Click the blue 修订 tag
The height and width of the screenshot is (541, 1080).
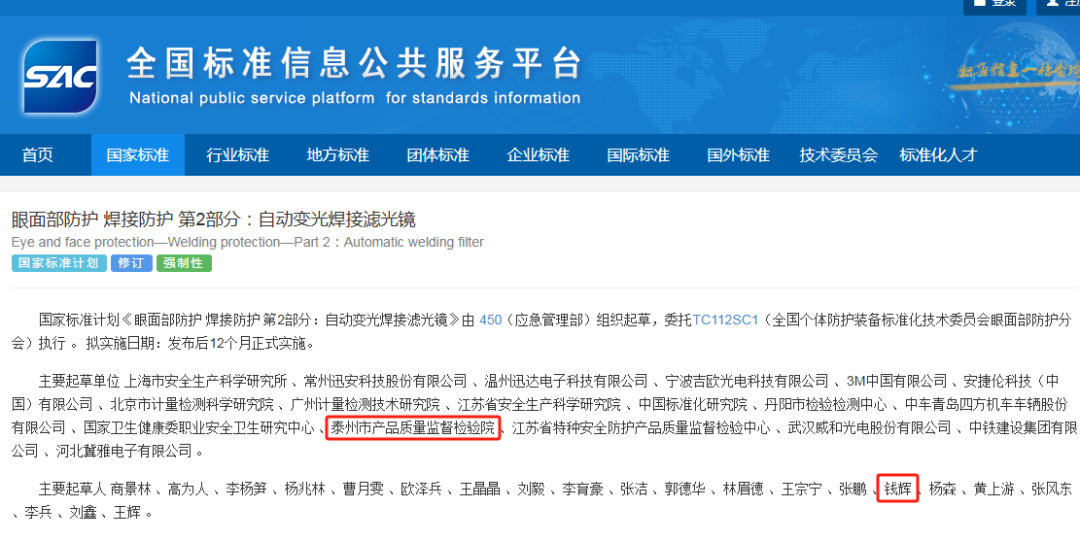[x=132, y=263]
